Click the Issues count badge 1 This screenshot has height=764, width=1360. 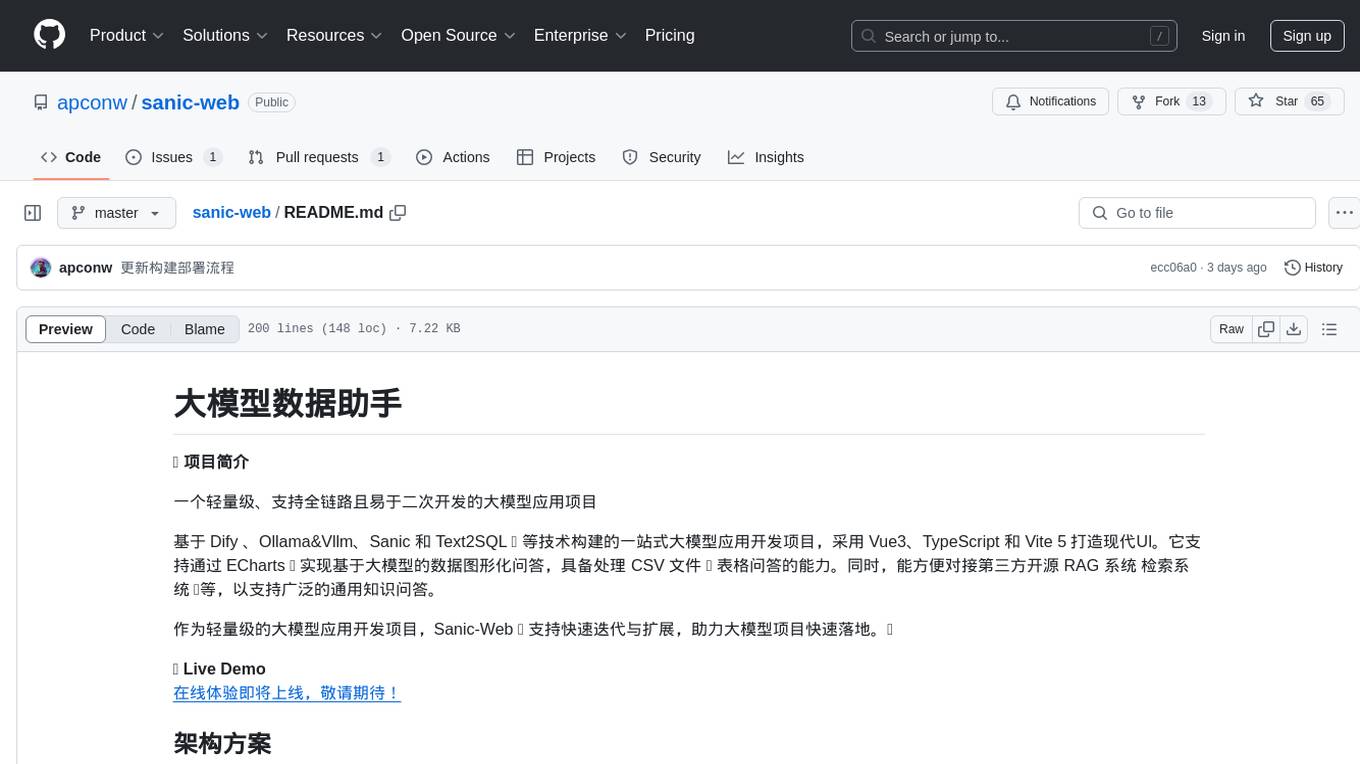click(x=212, y=157)
